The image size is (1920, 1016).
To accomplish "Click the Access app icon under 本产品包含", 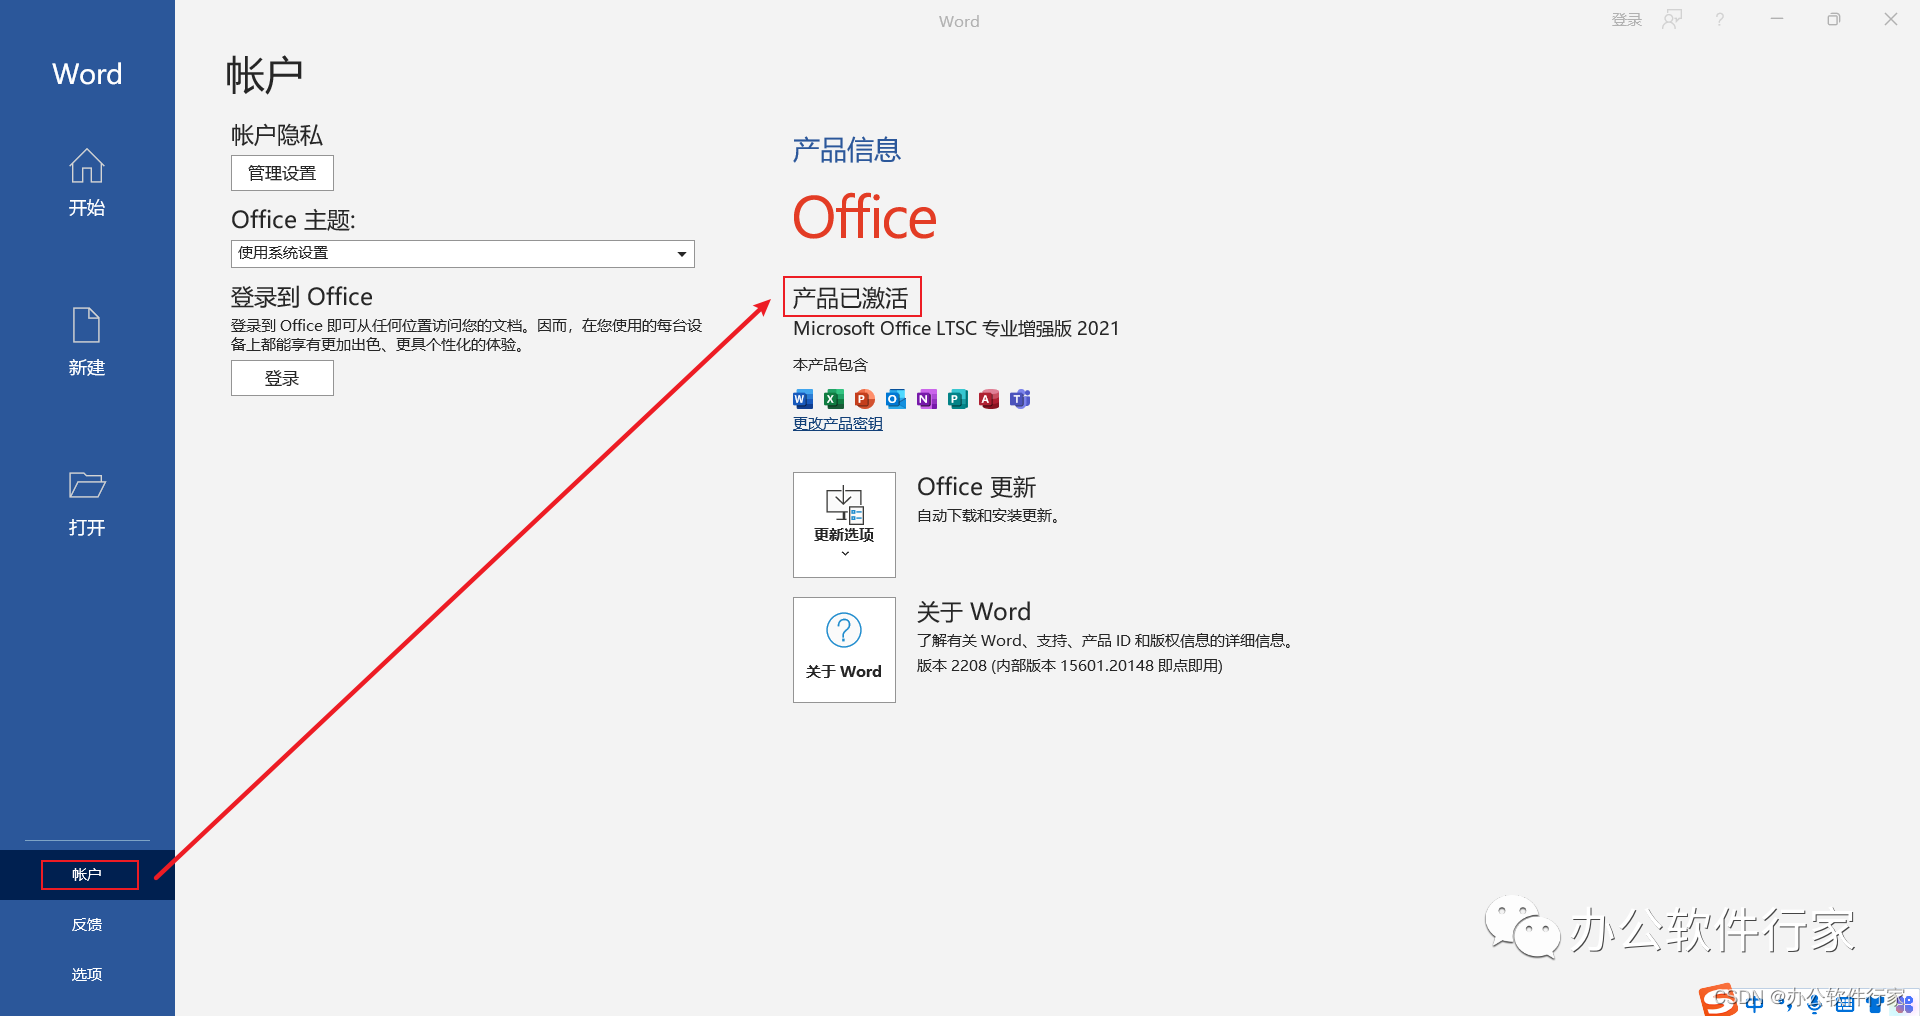I will (x=989, y=399).
